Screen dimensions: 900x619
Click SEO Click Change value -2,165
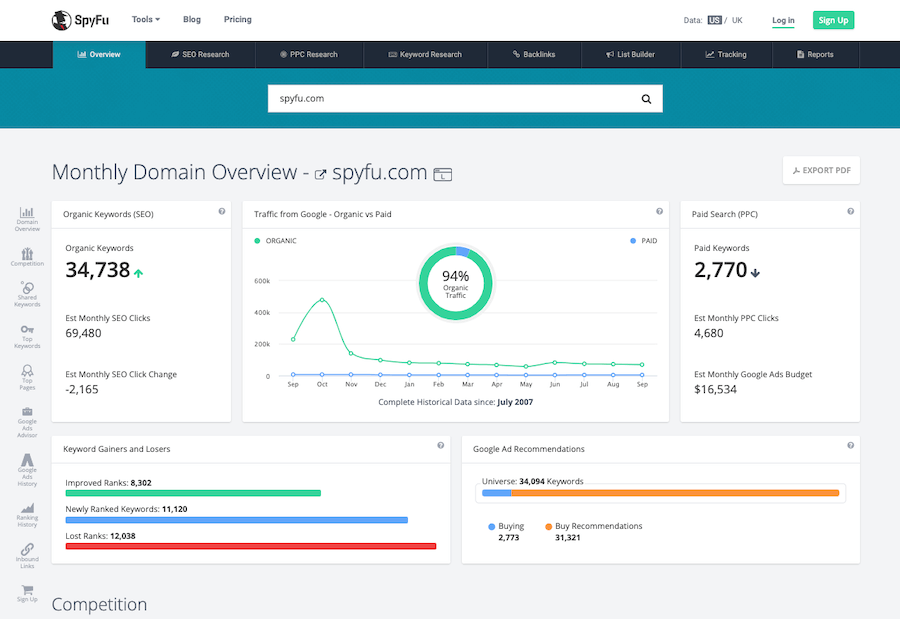[82, 390]
